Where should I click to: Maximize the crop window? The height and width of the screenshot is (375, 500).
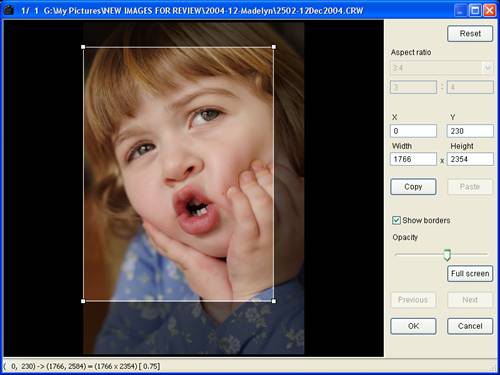click(x=475, y=10)
